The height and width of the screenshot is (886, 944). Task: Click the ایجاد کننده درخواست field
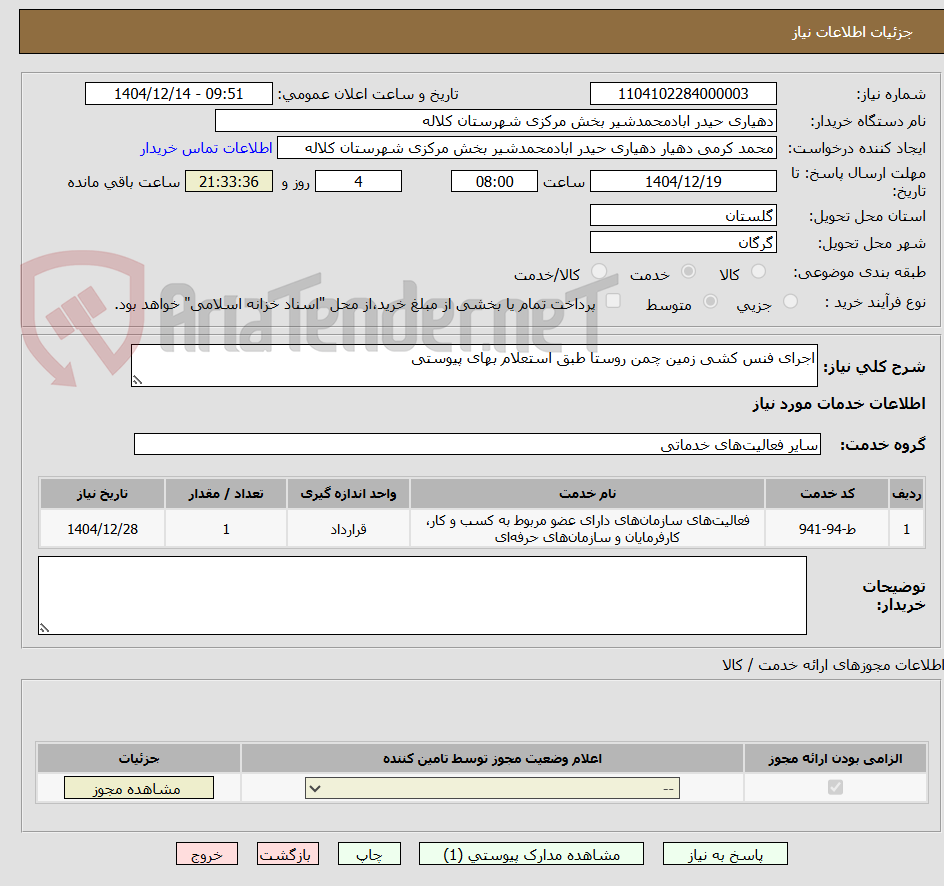527,148
